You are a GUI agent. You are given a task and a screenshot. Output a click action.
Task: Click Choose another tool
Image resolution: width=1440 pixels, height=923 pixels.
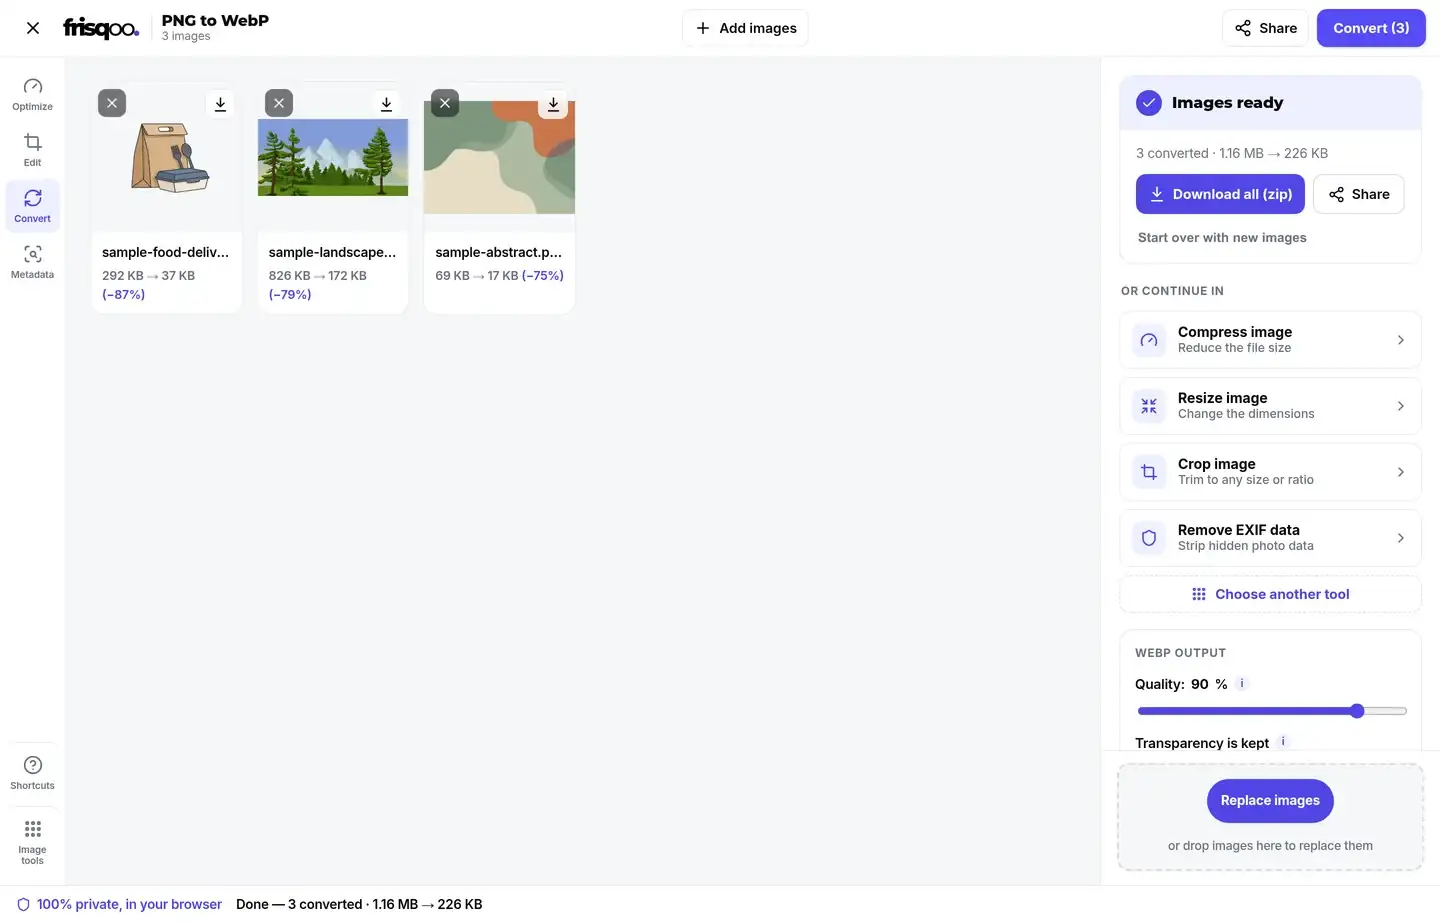click(1270, 594)
